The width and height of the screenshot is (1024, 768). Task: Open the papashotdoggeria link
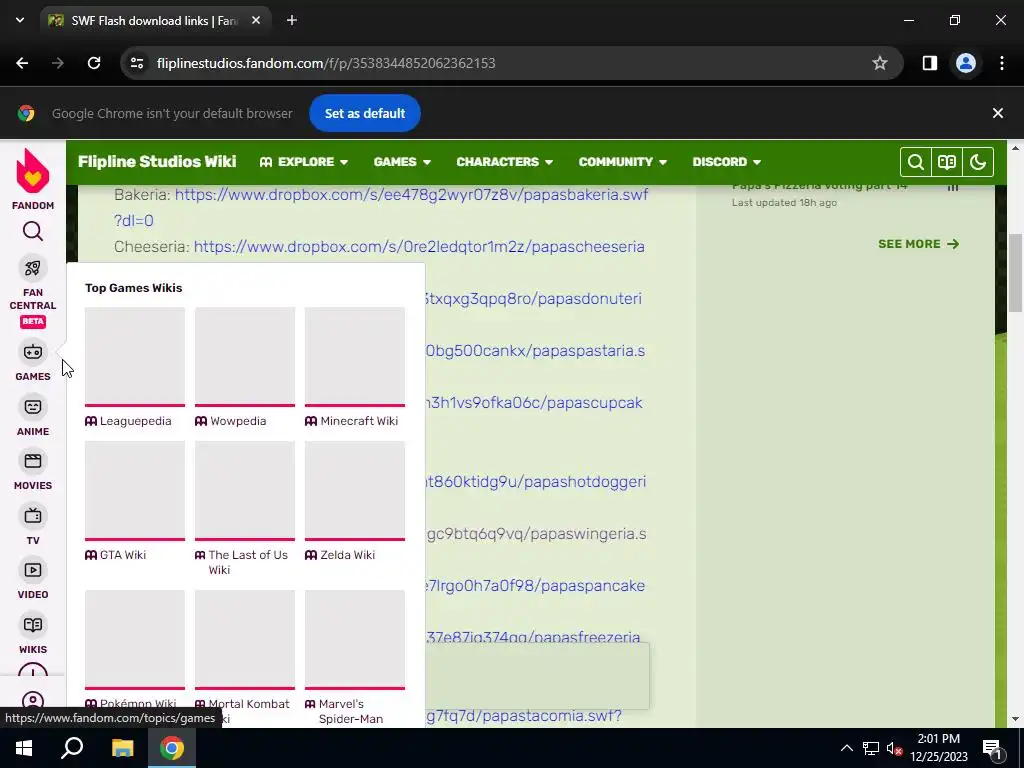(x=536, y=482)
